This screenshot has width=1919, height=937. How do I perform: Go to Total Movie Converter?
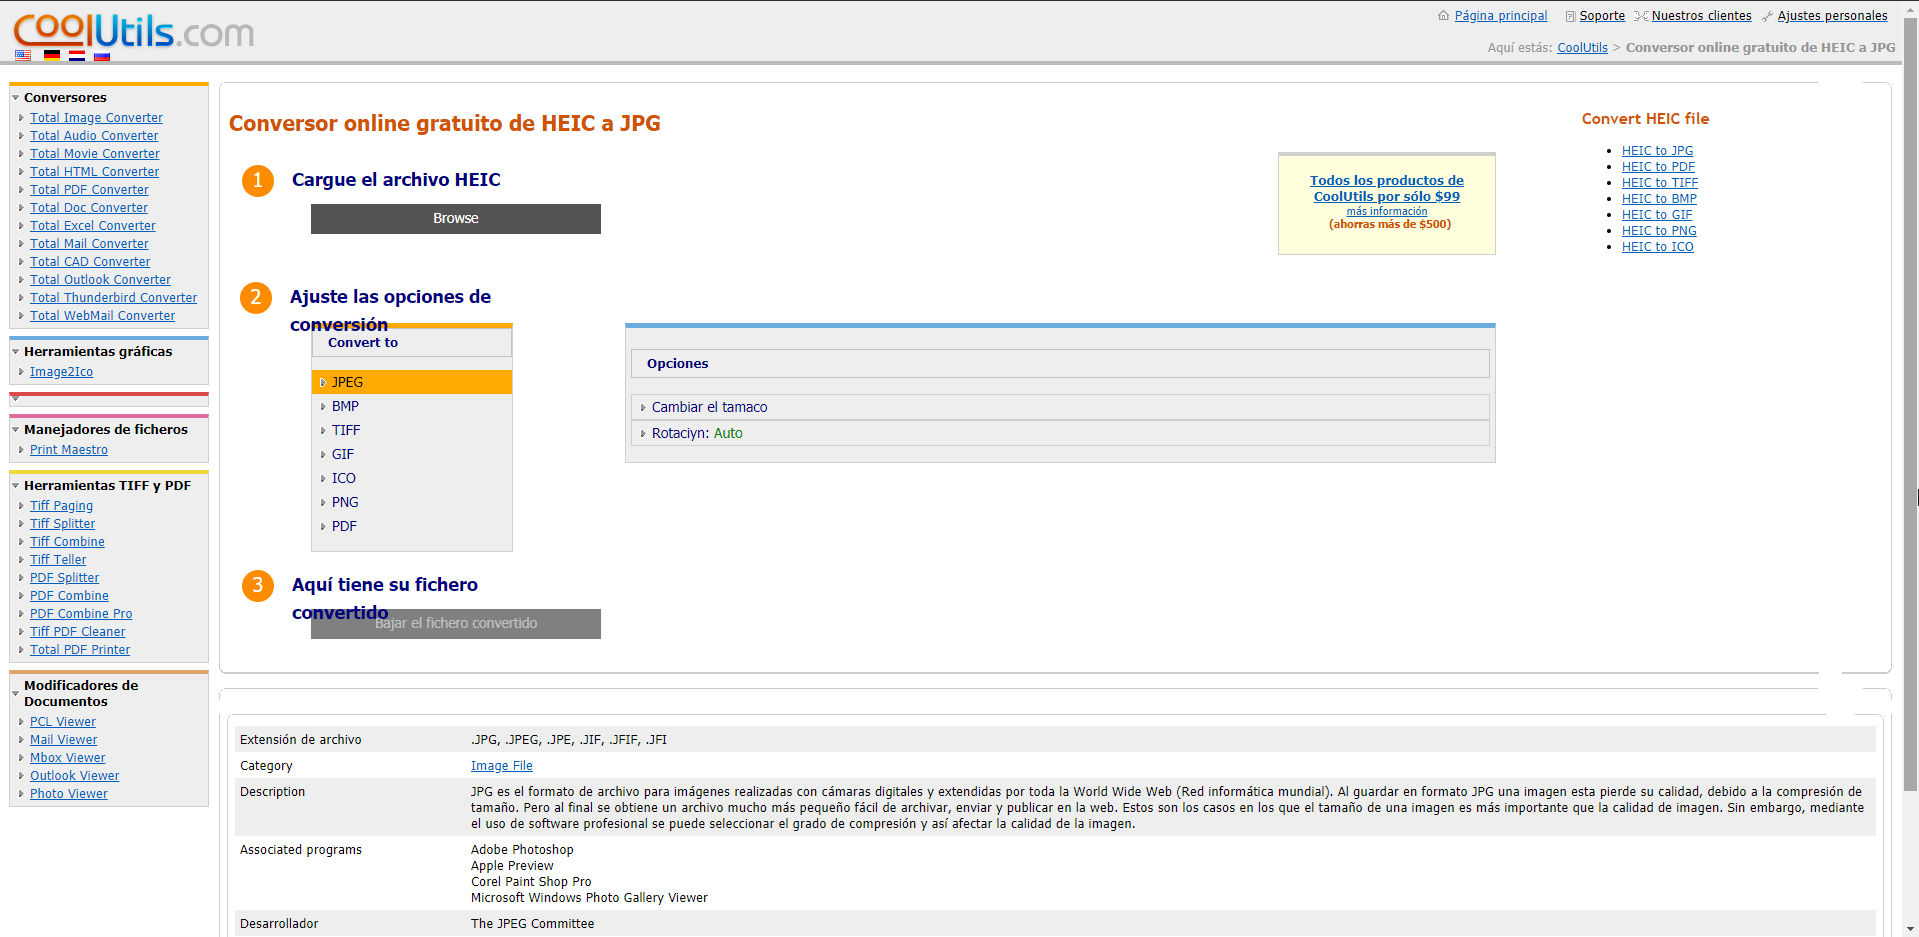pos(95,154)
